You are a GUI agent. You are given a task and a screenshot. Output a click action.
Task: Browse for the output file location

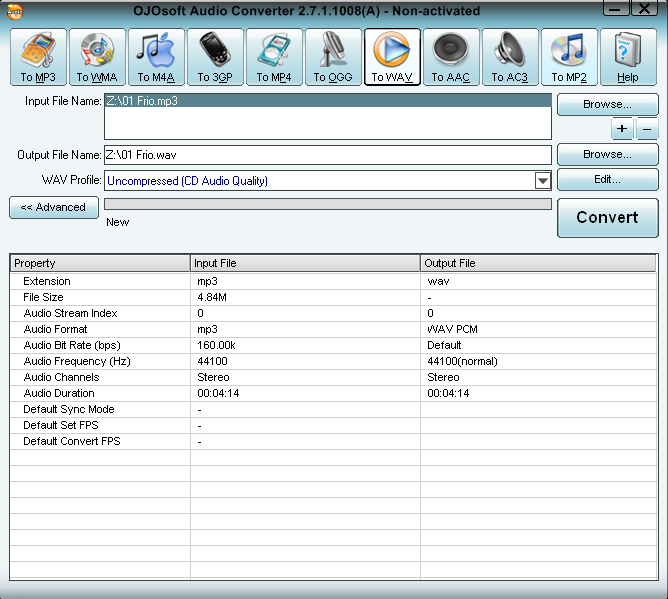point(608,154)
